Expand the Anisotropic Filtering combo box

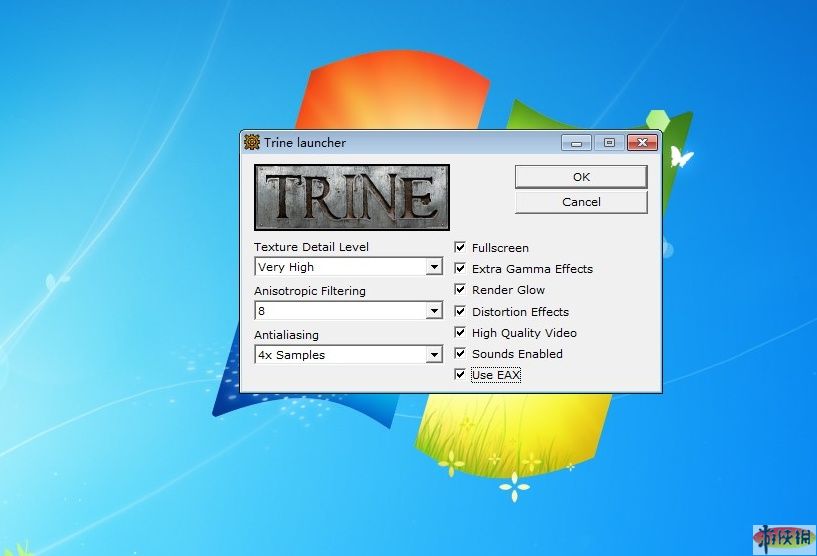[x=434, y=311]
